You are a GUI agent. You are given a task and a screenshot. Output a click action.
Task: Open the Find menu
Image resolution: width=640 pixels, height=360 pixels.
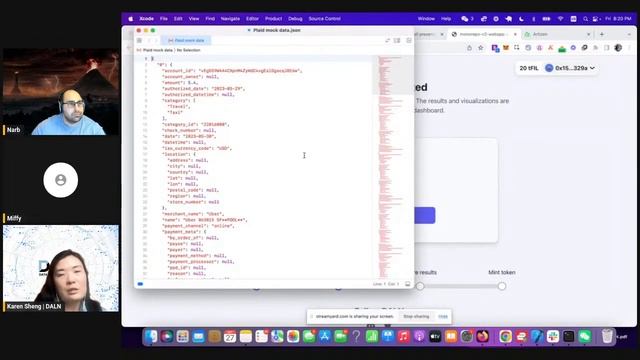point(210,19)
